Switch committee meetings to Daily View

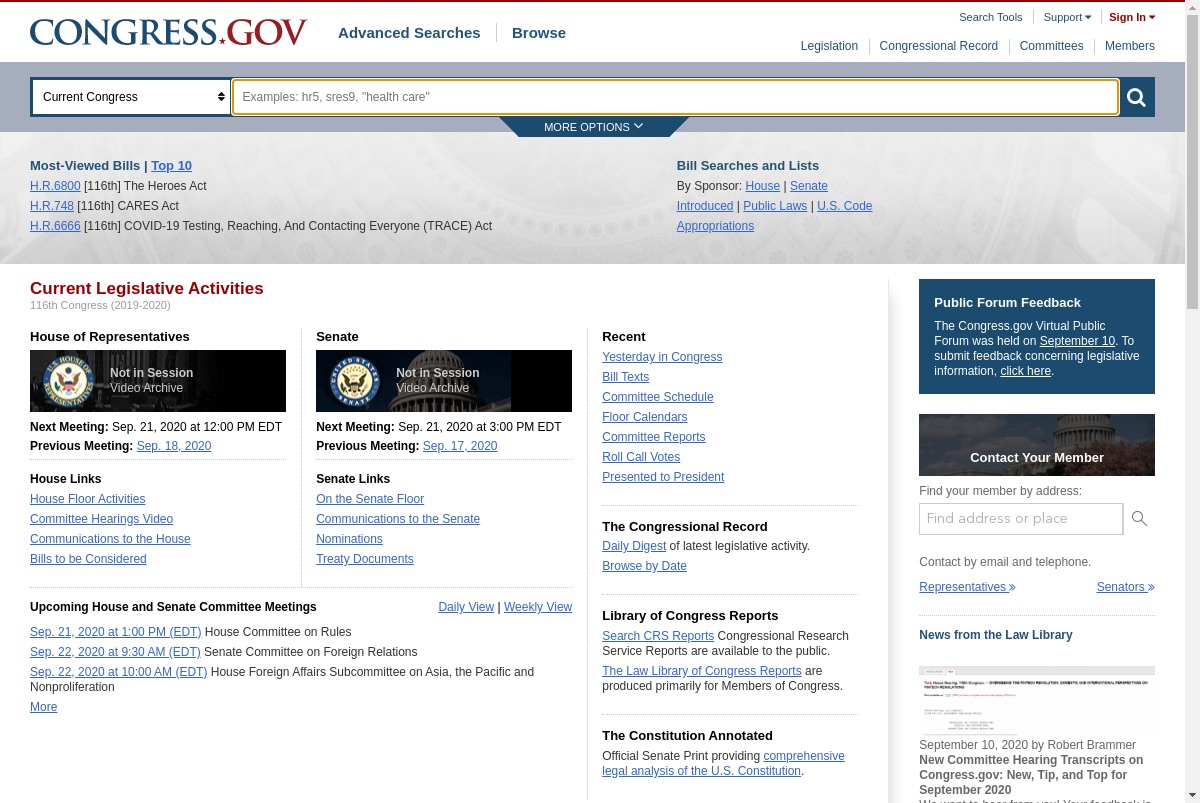(466, 607)
